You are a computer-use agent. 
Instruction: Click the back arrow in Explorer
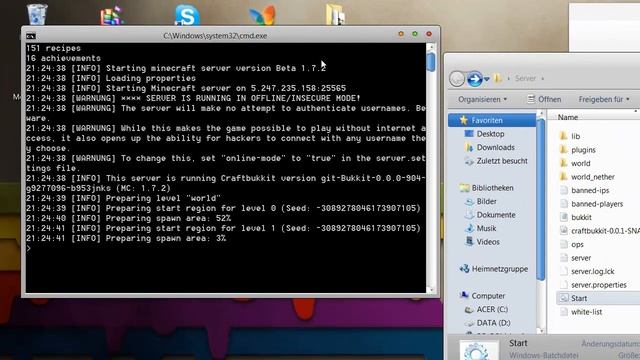click(x=457, y=79)
